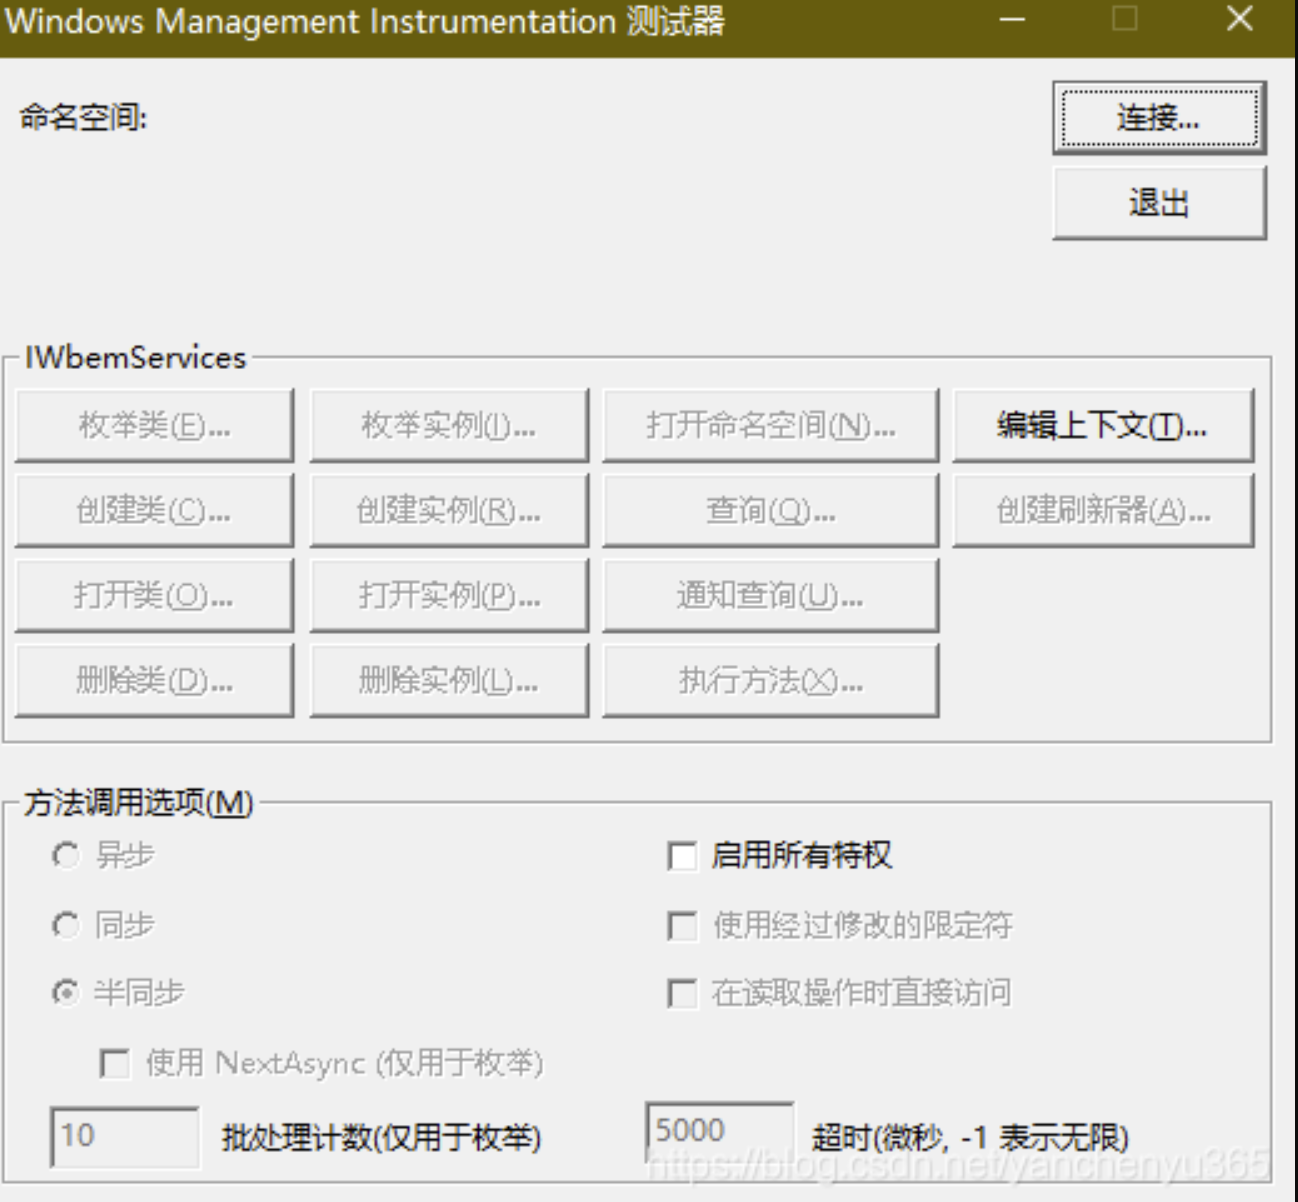This screenshot has height=1202, width=1298.
Task: Open the 通知查询(U) dialog
Action: tap(770, 594)
